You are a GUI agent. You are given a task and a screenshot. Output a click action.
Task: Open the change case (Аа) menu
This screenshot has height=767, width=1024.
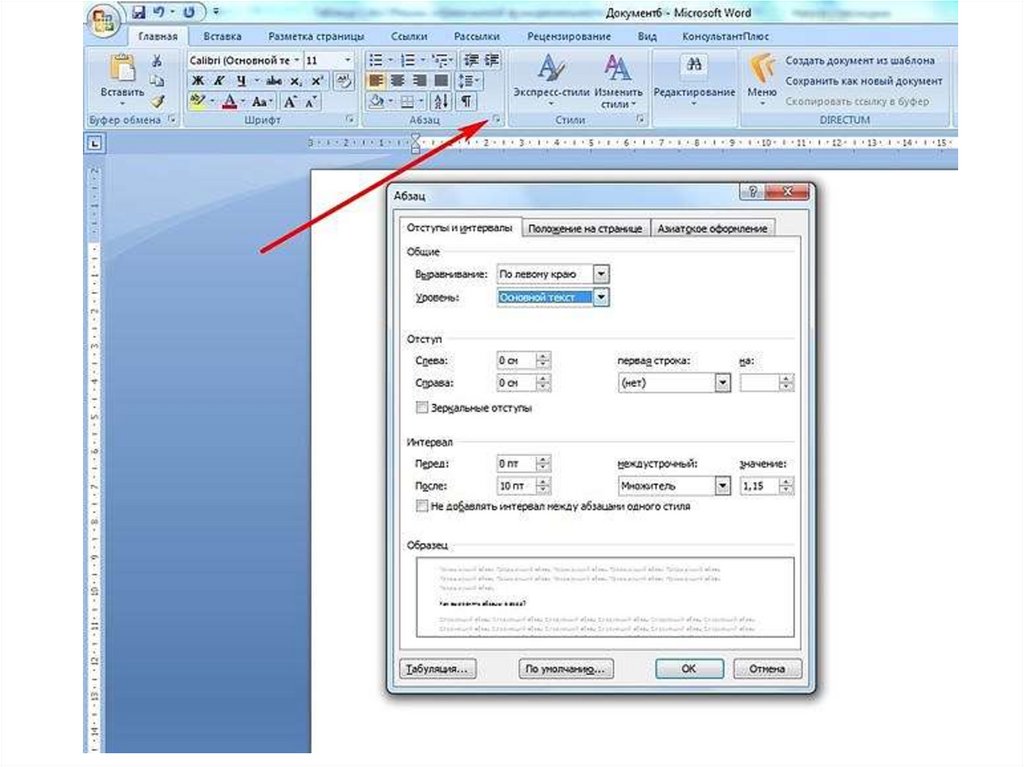[262, 101]
